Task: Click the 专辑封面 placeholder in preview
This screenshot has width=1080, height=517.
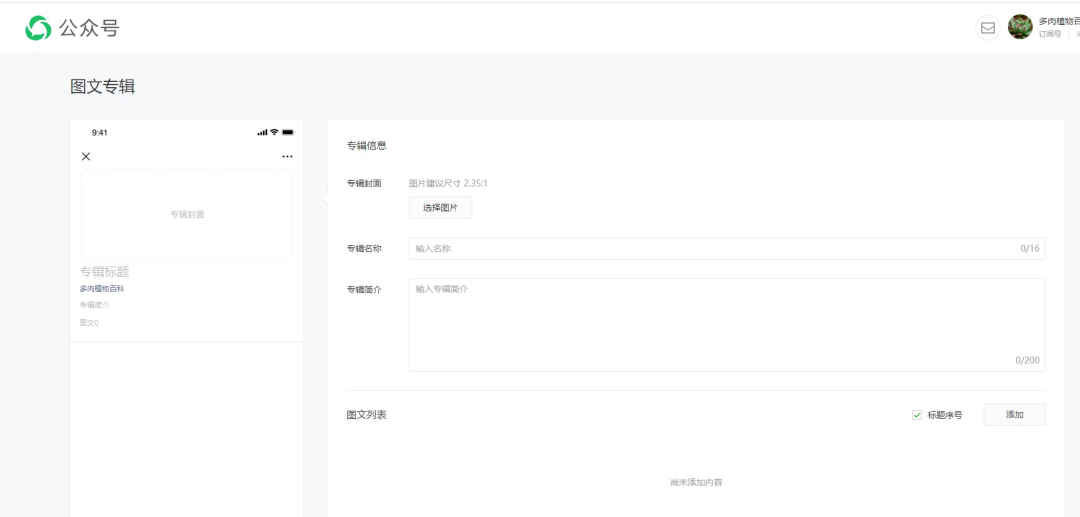Action: tap(187, 214)
